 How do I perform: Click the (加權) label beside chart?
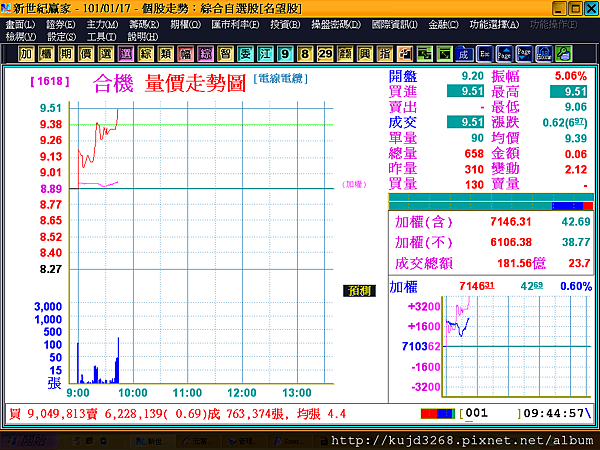coord(354,184)
